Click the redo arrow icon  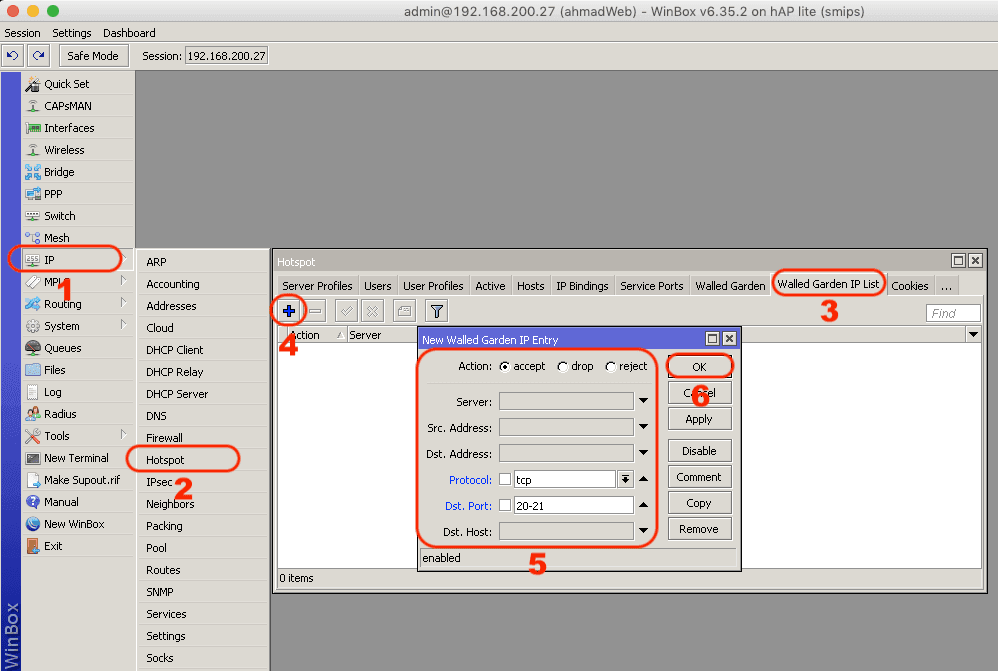pyautogui.click(x=38, y=56)
